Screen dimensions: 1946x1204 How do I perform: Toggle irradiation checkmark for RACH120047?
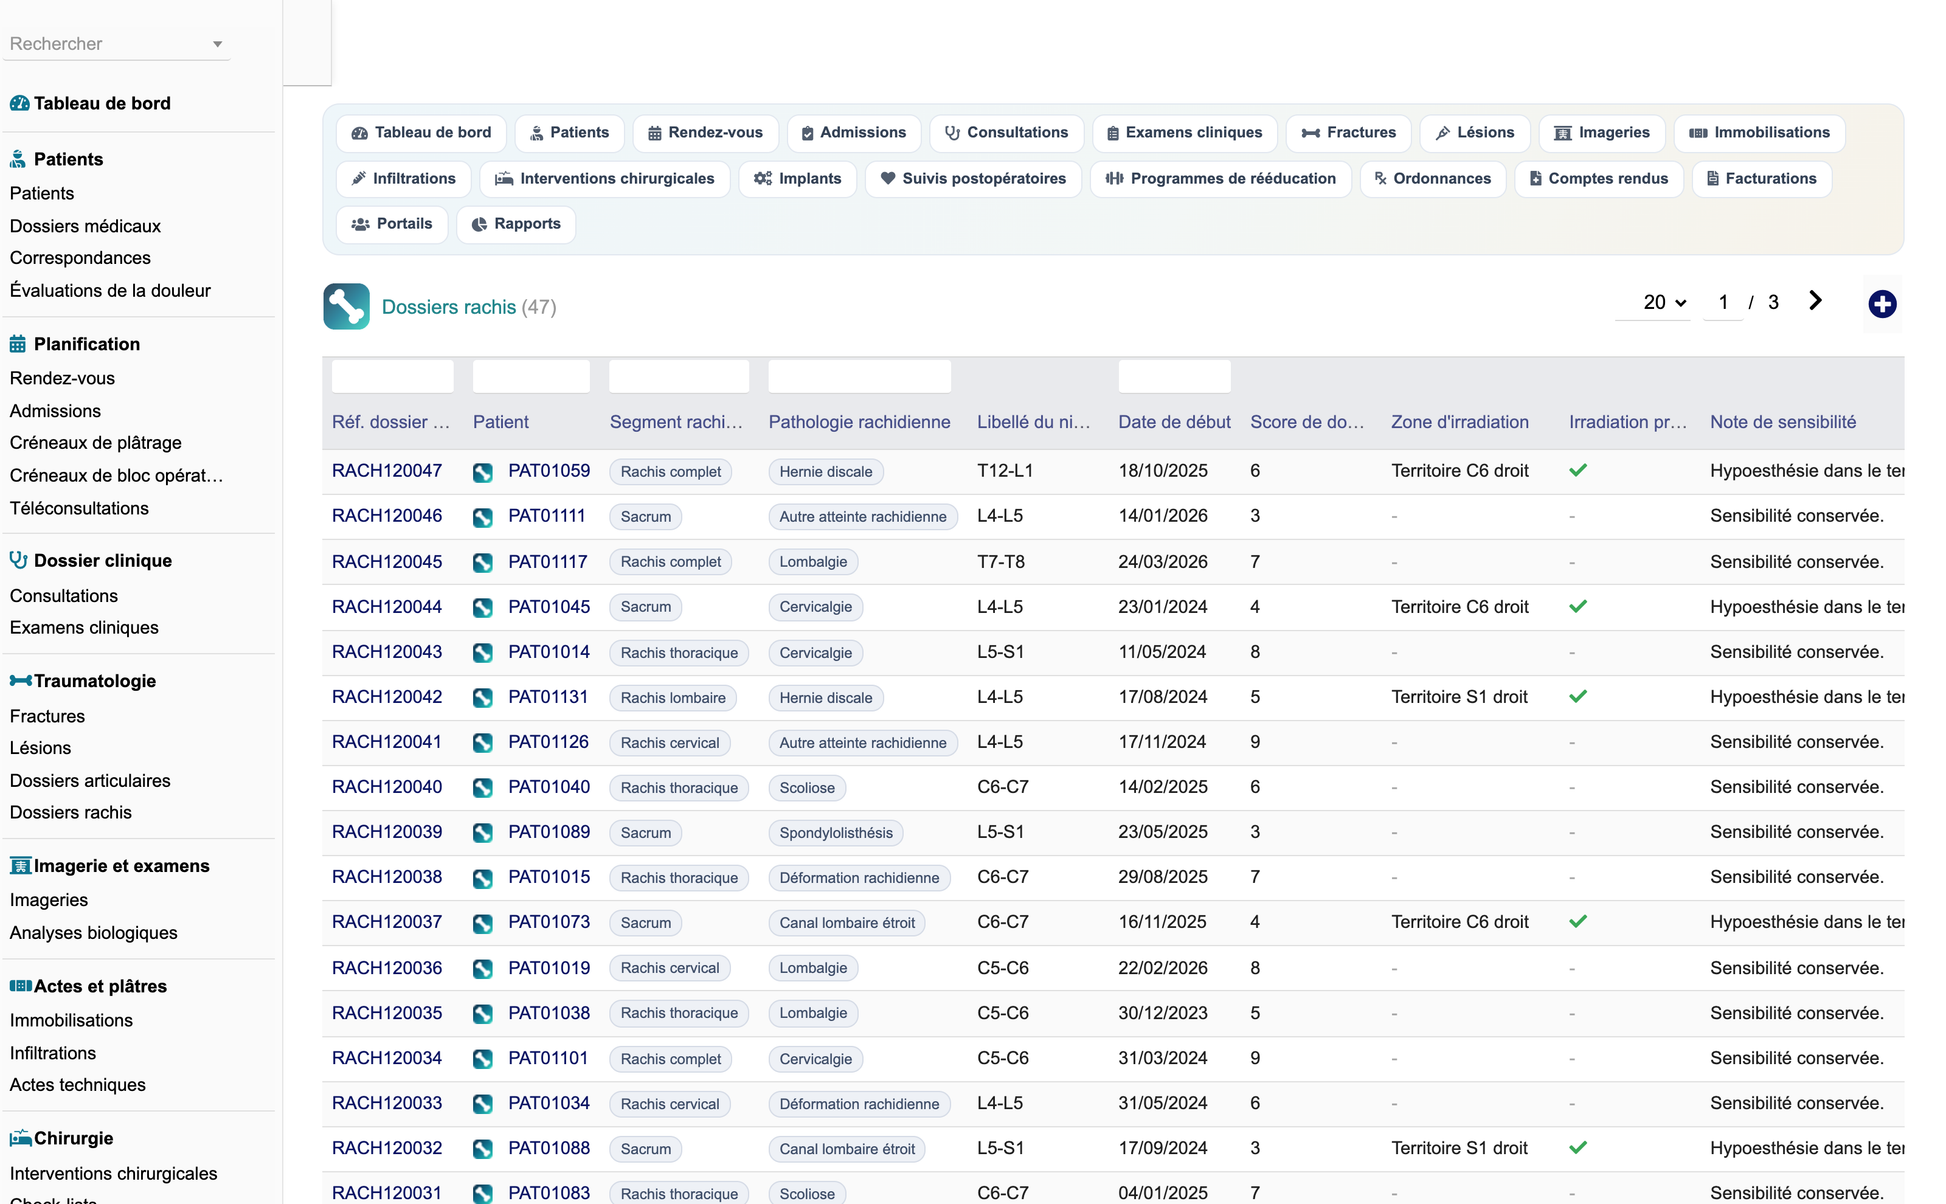[x=1578, y=470]
